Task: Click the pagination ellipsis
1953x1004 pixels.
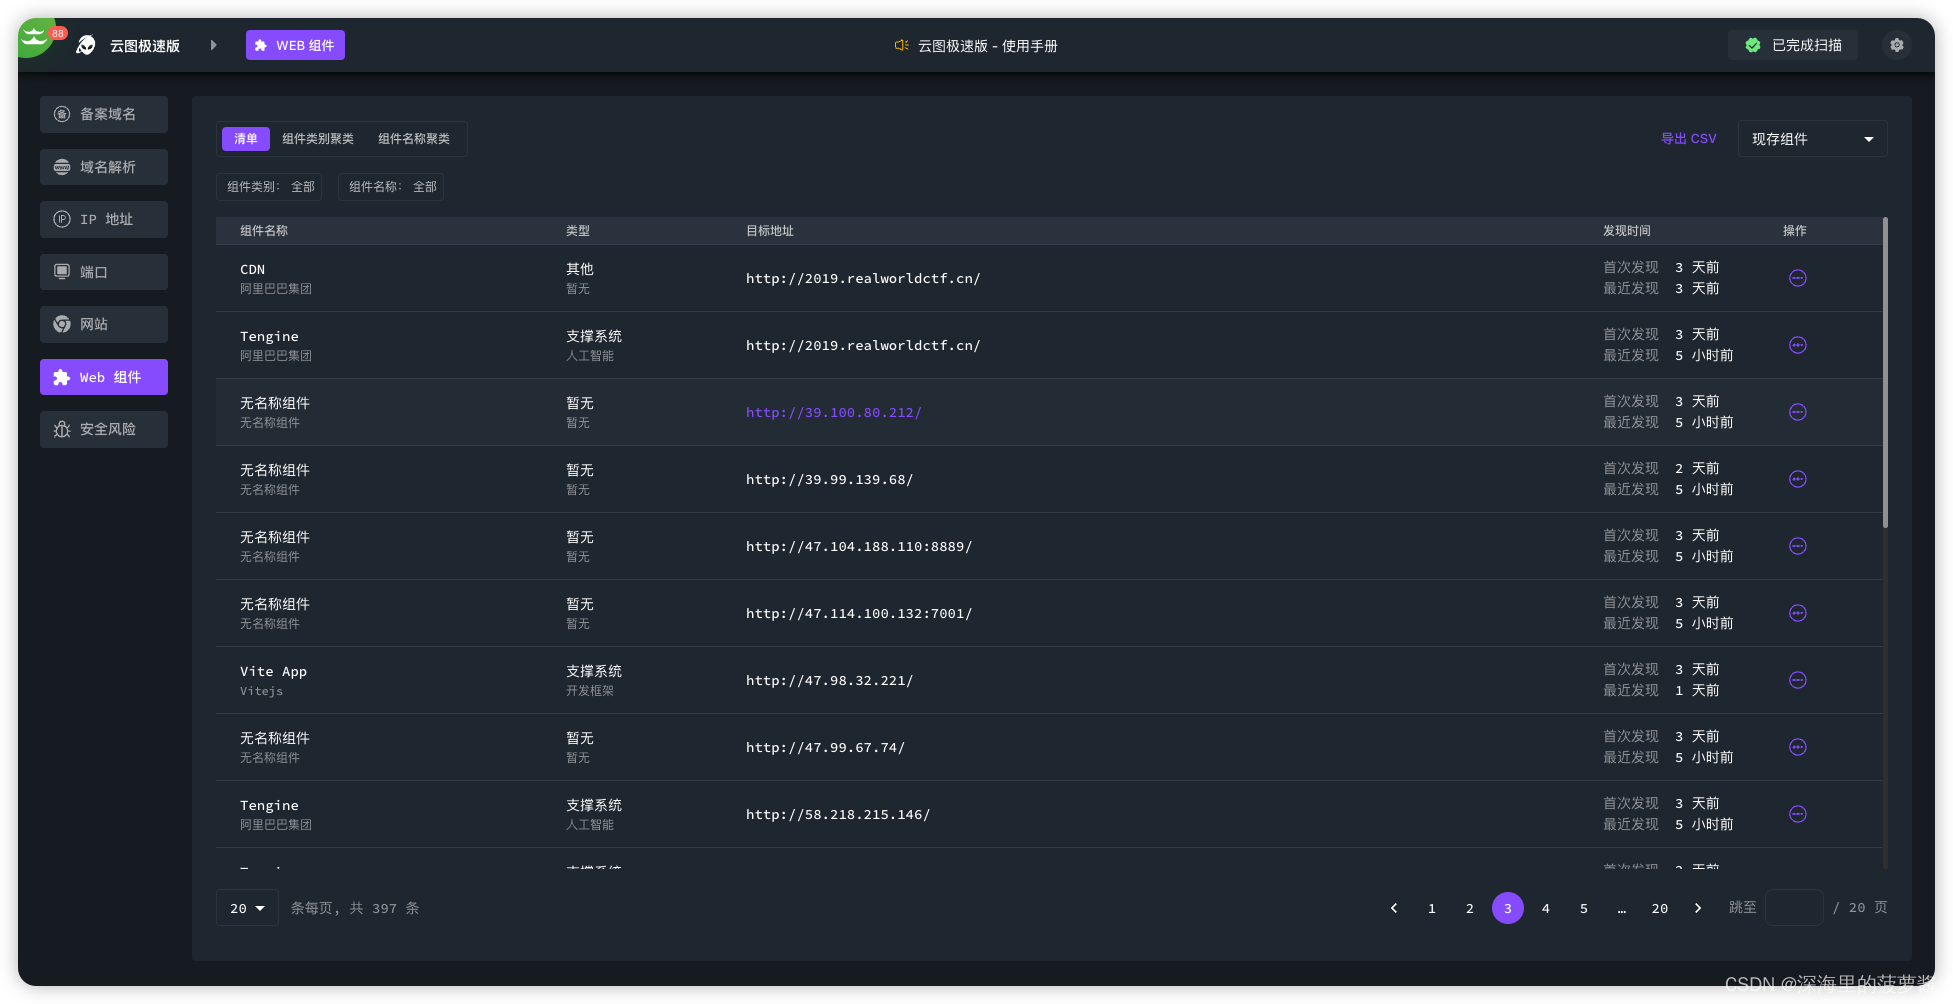Action: (1621, 908)
